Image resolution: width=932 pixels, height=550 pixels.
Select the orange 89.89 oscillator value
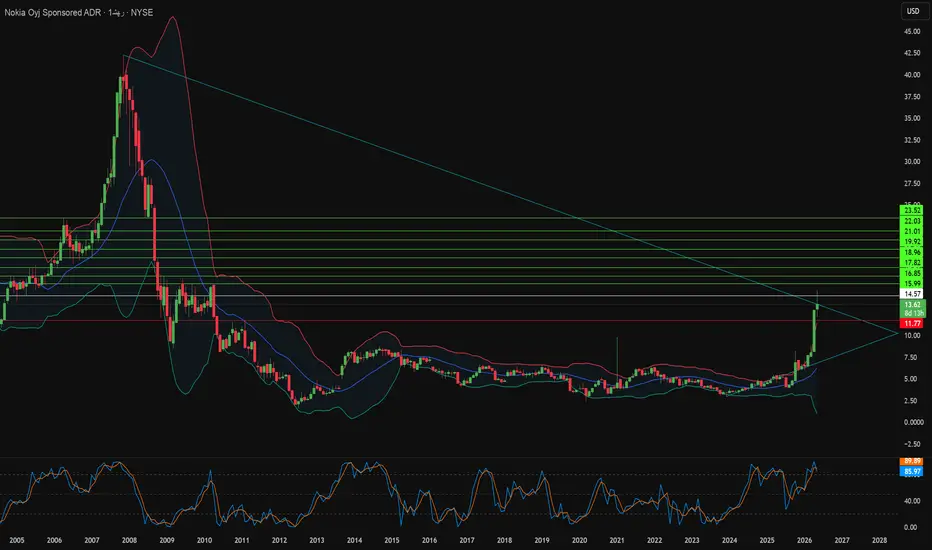[912, 461]
